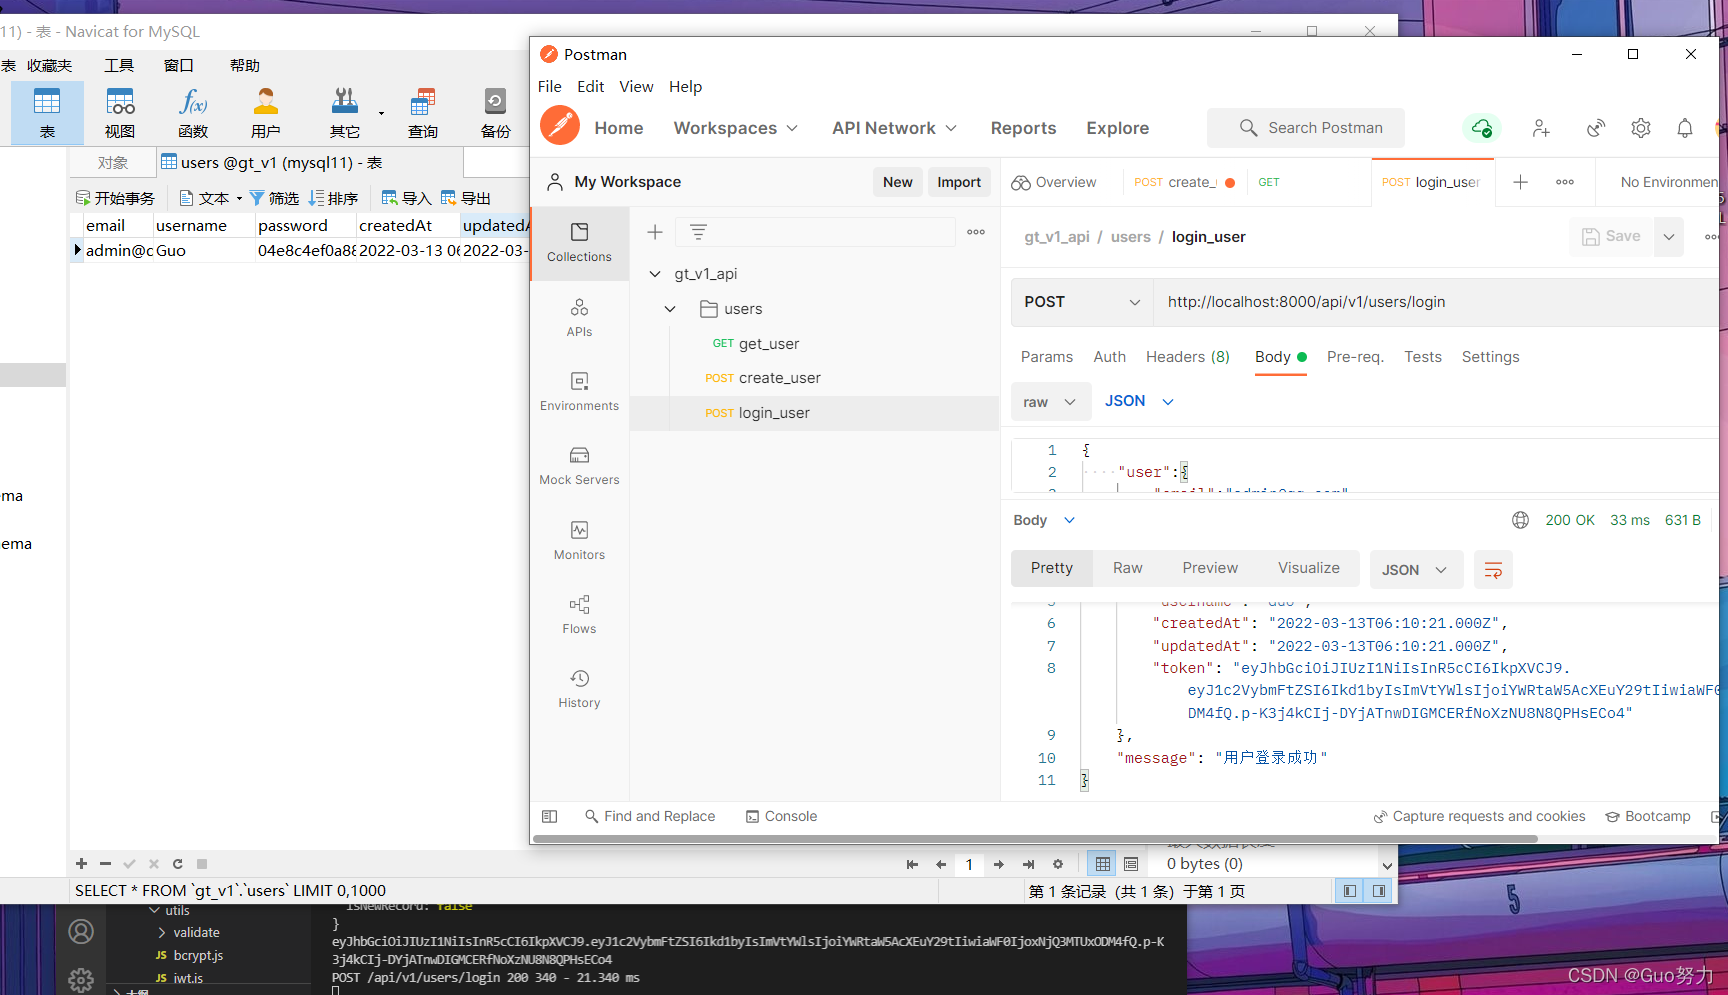Click the invite user icon

(x=1541, y=128)
